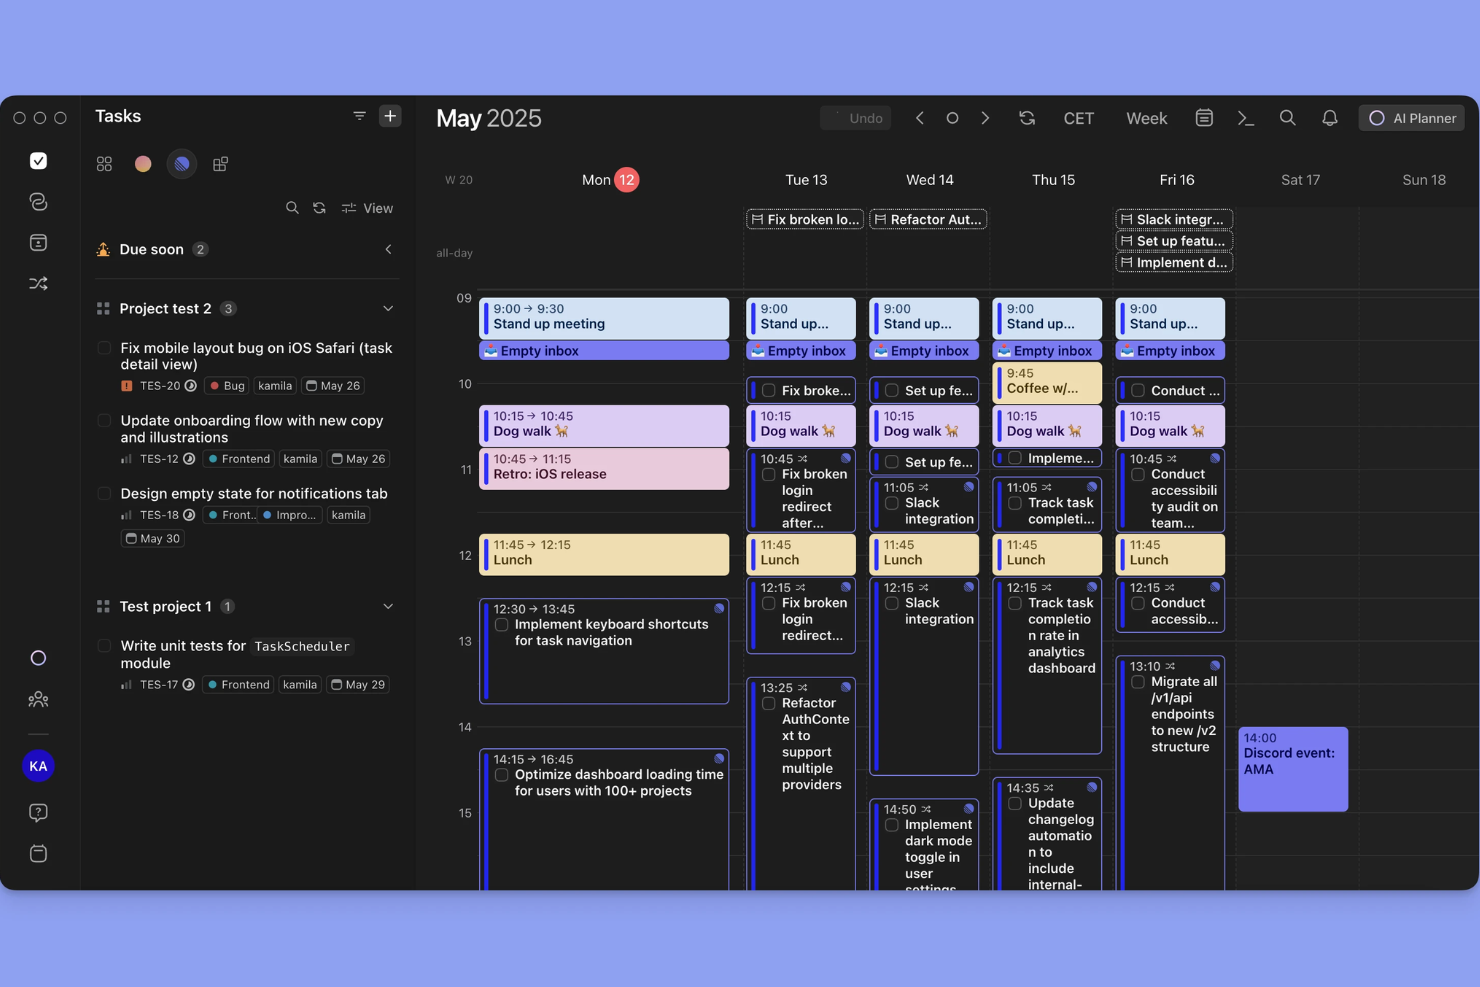
Task: Select the peach calendar color filter
Action: tap(142, 163)
